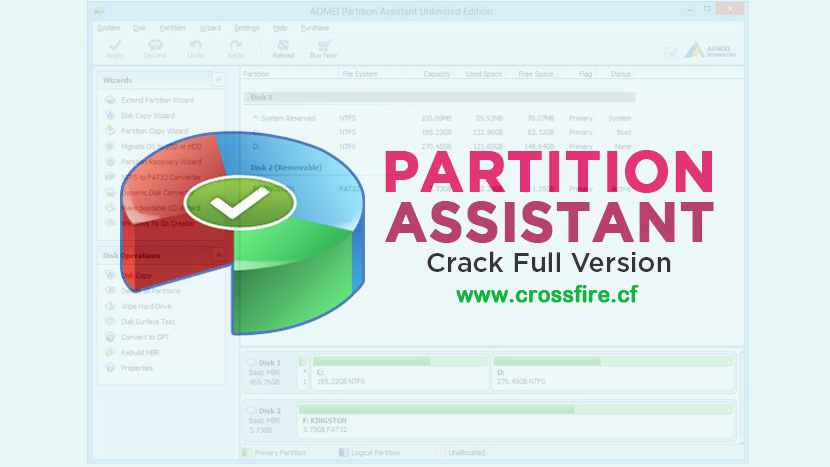Open Disk Copy Wizard link
Image resolution: width=830 pixels, height=467 pixels.
click(x=148, y=115)
